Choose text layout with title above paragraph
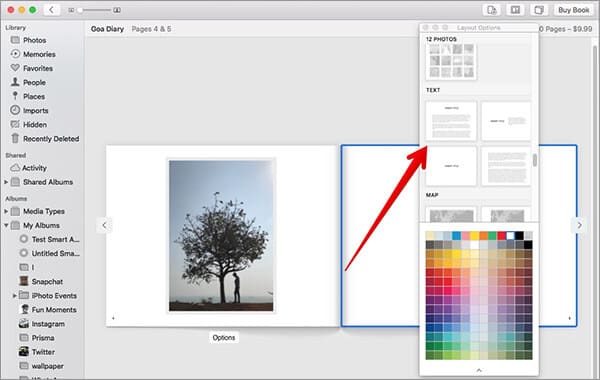The width and height of the screenshot is (600, 380). 451,121
